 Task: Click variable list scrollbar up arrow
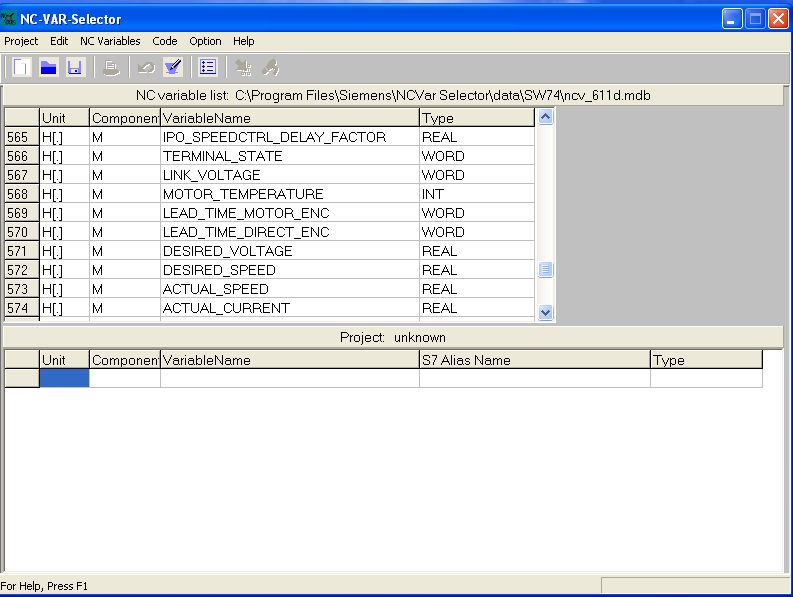545,117
